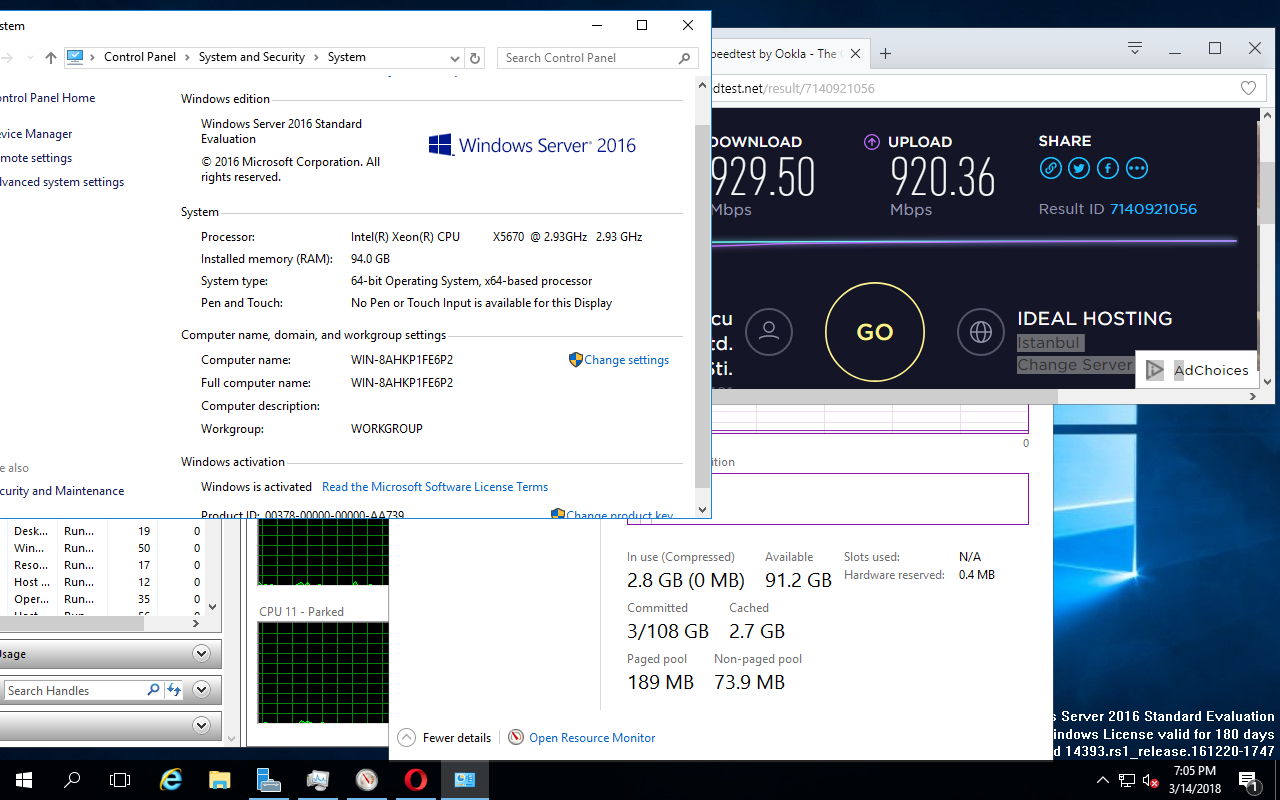Screen dimensions: 1280x800
Task: Switch to Opera browser in the taskbar
Action: click(416, 780)
